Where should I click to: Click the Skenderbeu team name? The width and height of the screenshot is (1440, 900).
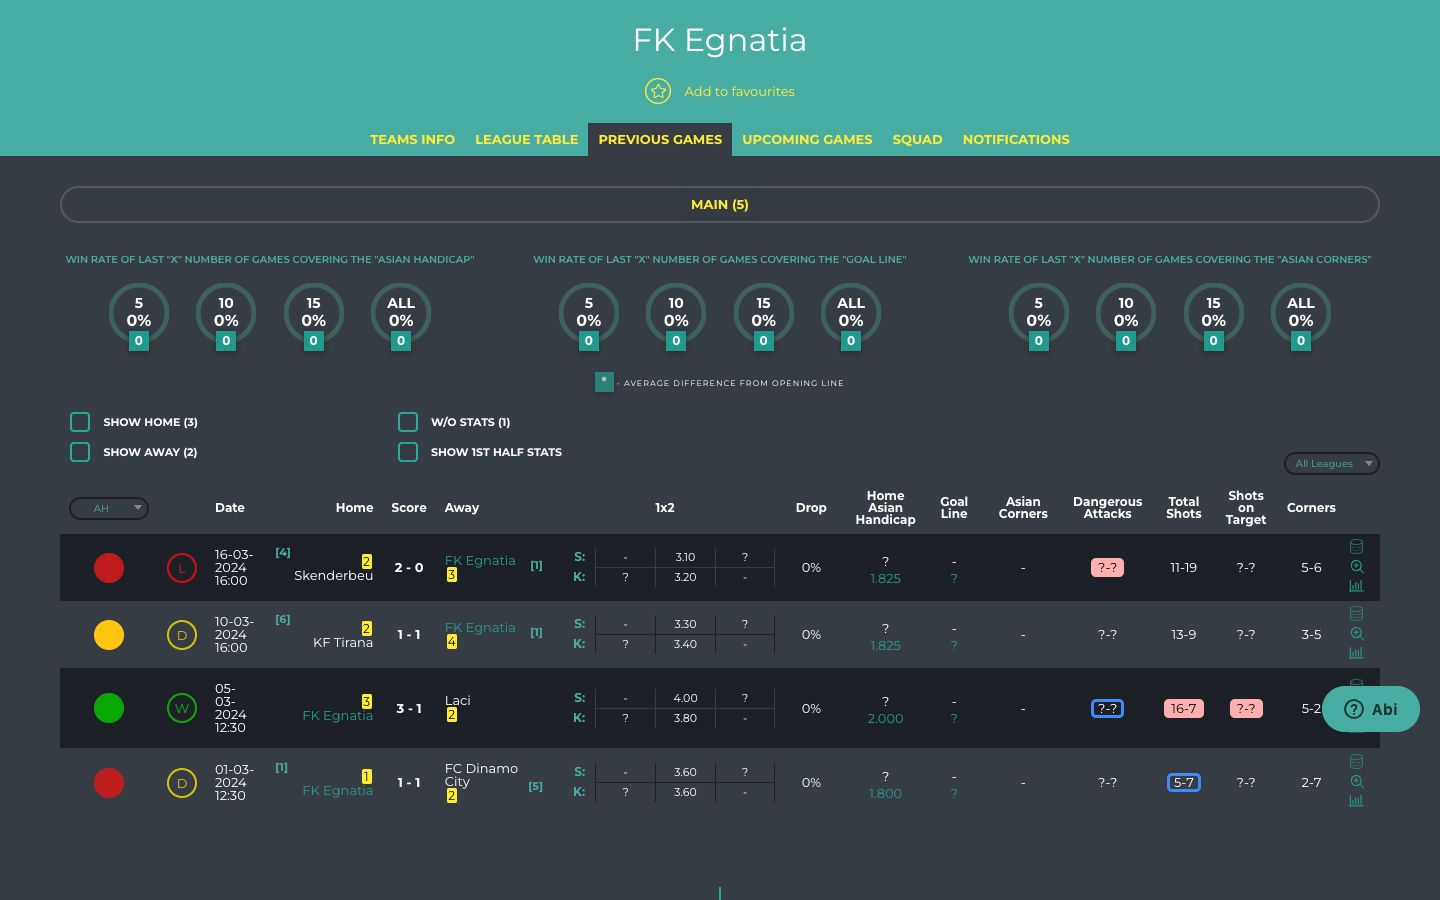[333, 576]
